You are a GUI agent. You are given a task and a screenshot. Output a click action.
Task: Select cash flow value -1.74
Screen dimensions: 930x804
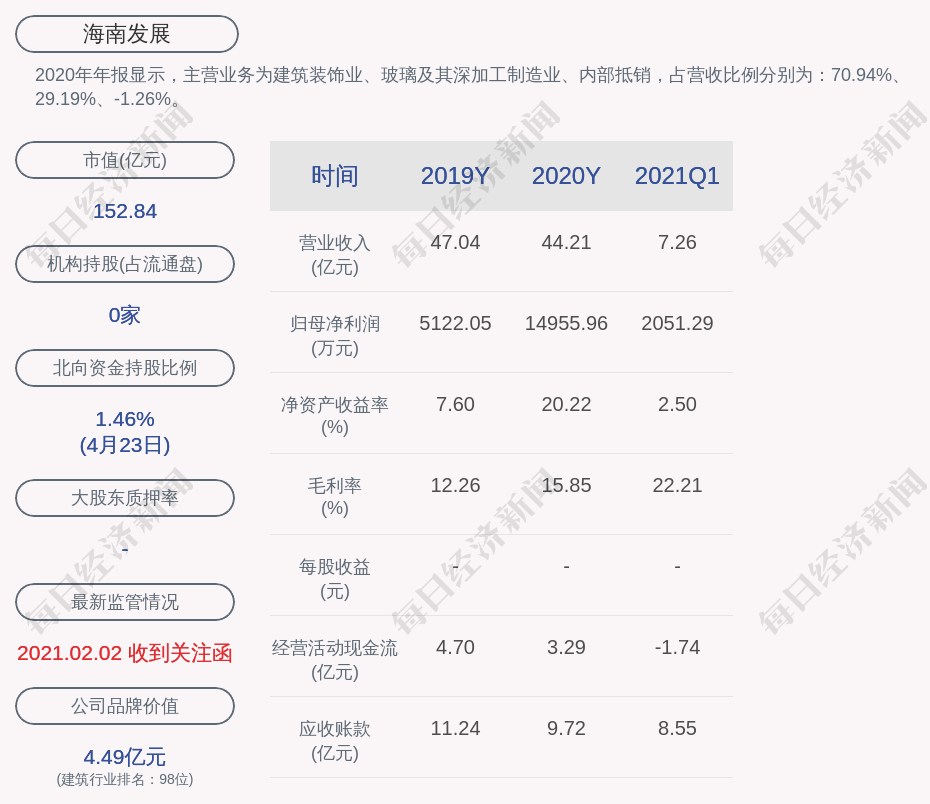click(x=677, y=647)
